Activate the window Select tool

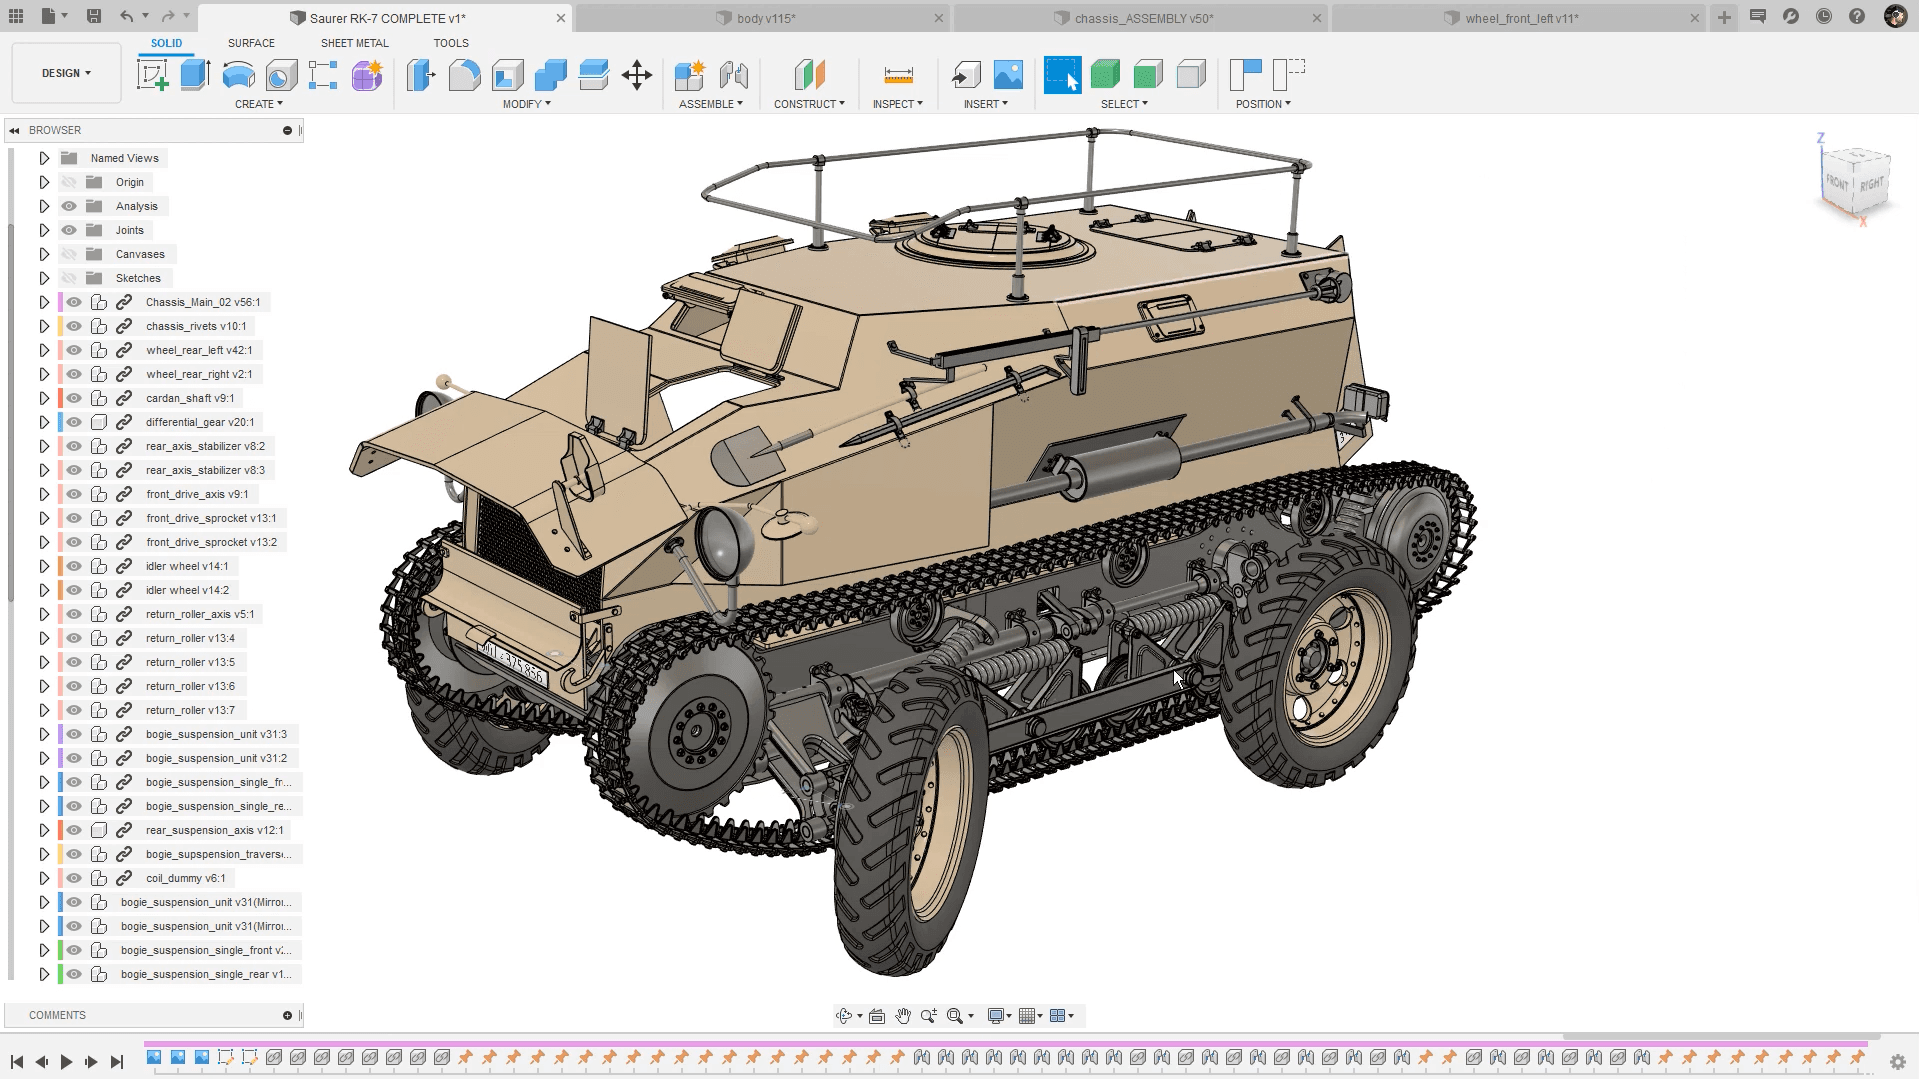(x=1062, y=75)
